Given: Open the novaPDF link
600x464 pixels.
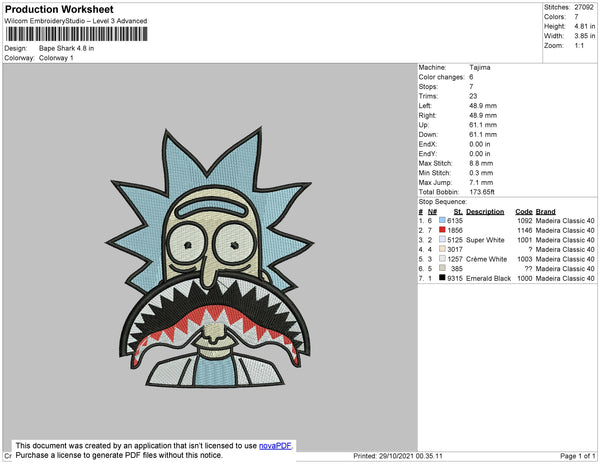Looking at the screenshot, I should pyautogui.click(x=275, y=446).
